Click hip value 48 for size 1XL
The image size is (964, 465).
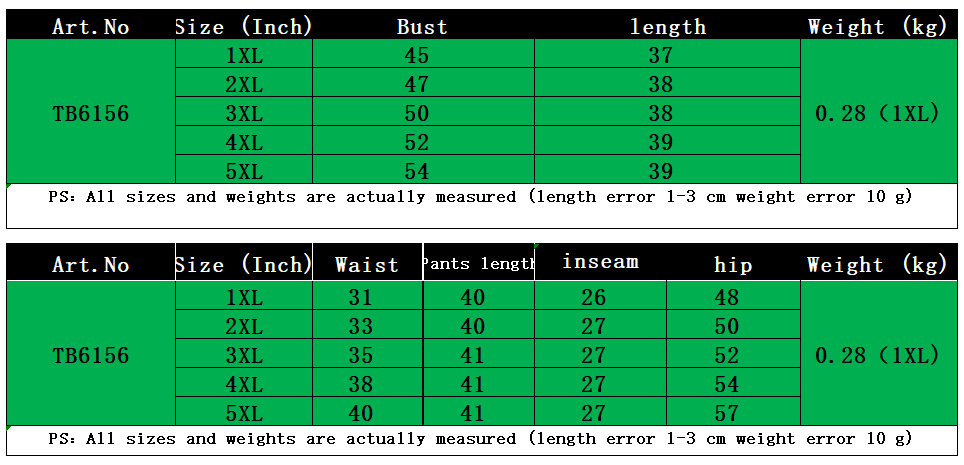(x=727, y=297)
